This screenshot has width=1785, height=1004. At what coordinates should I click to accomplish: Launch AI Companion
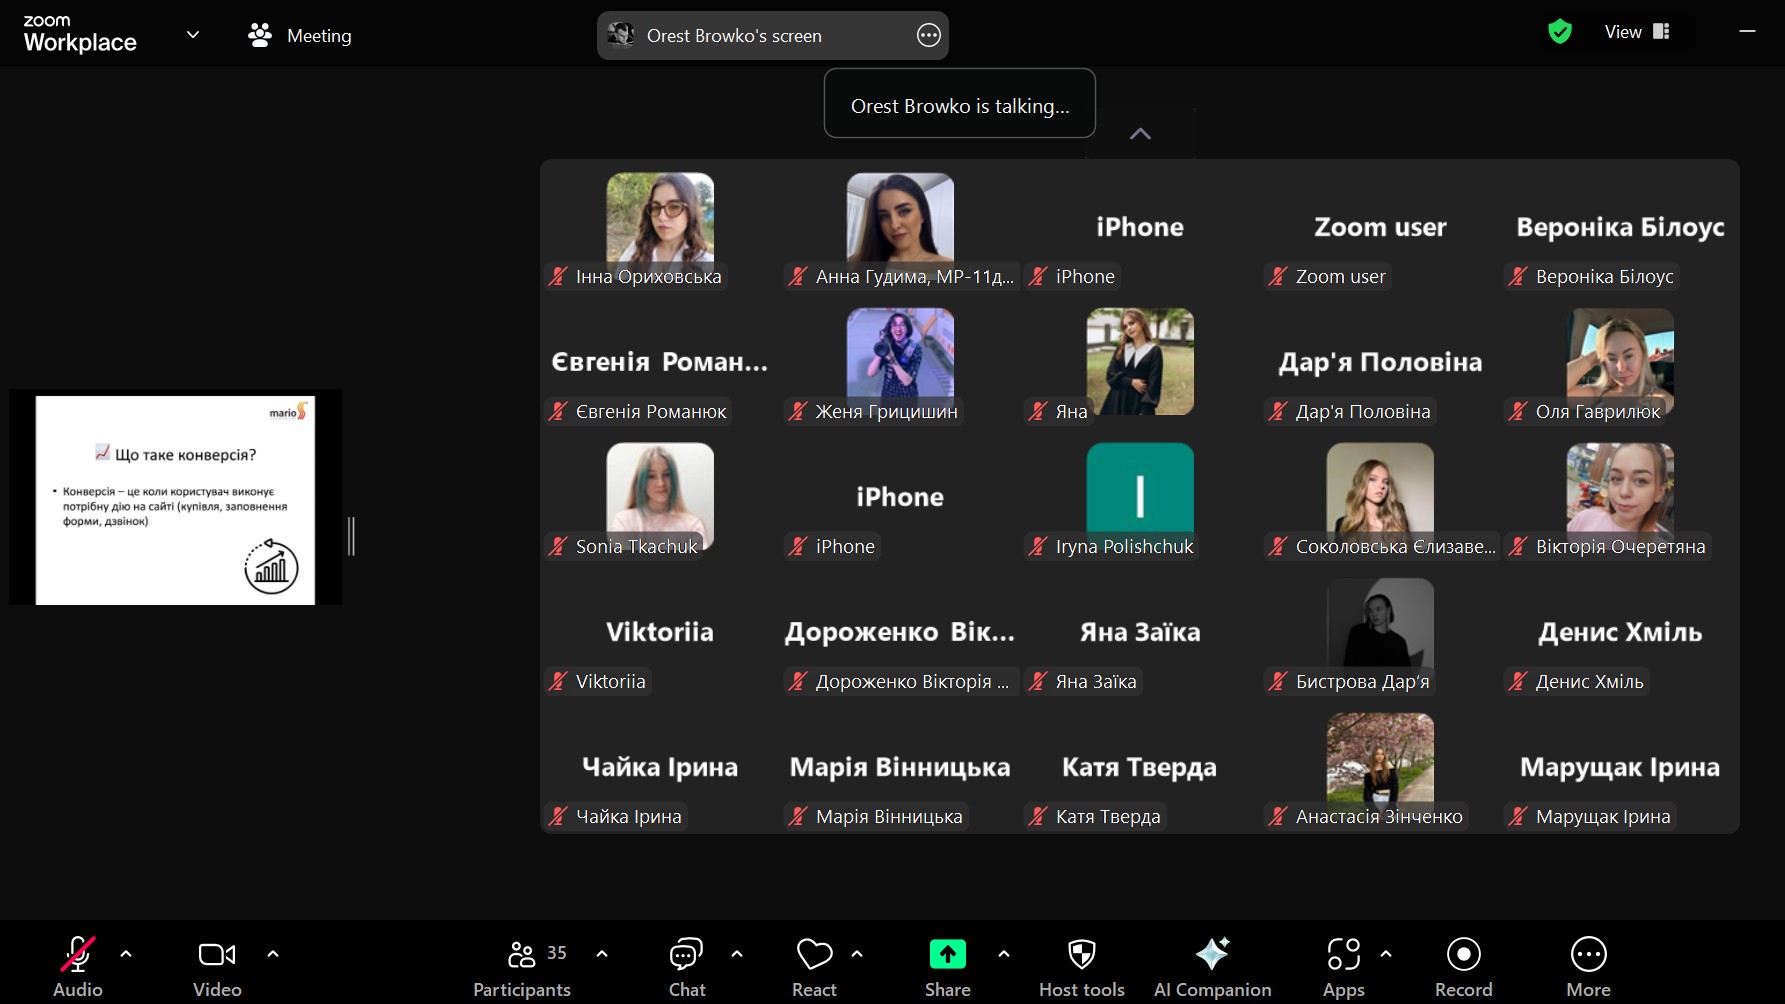coord(1212,955)
